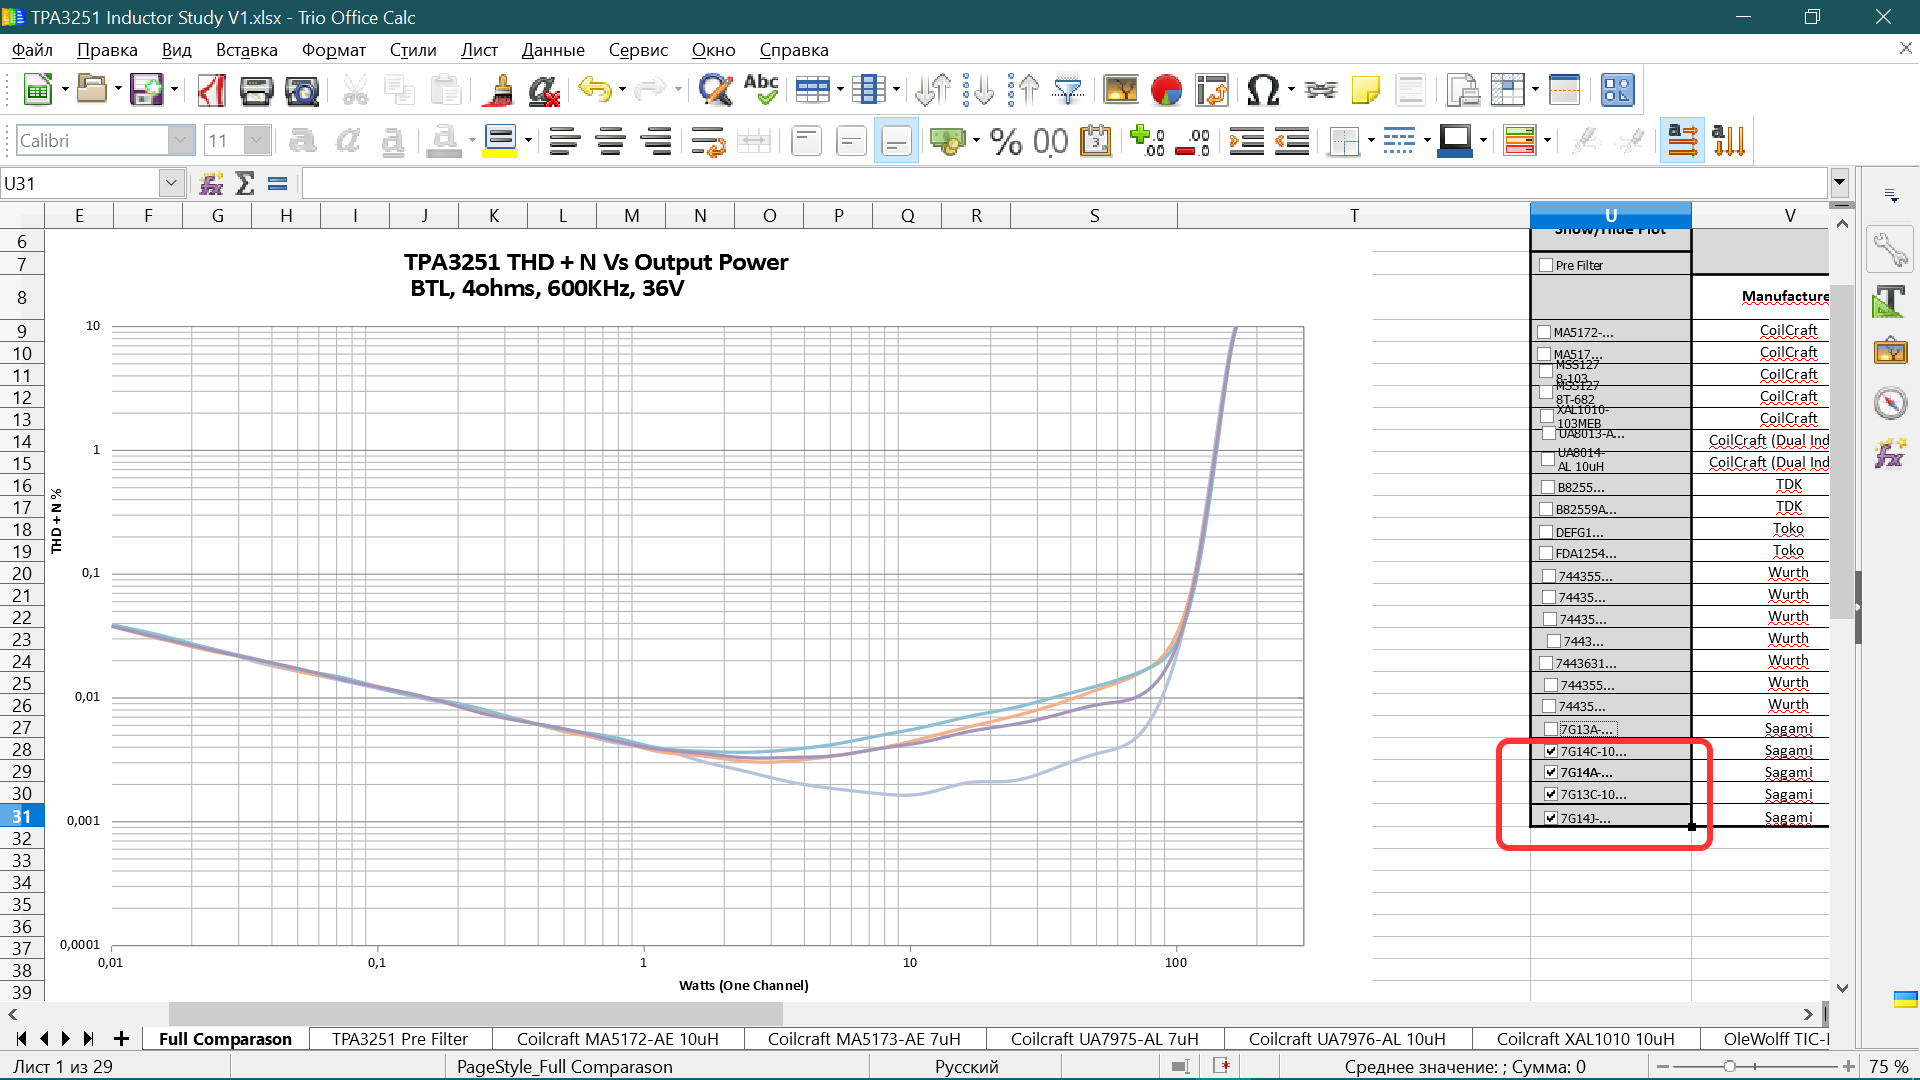1920x1080 pixels.
Task: Open the background color dropdown arrow
Action: 528,141
